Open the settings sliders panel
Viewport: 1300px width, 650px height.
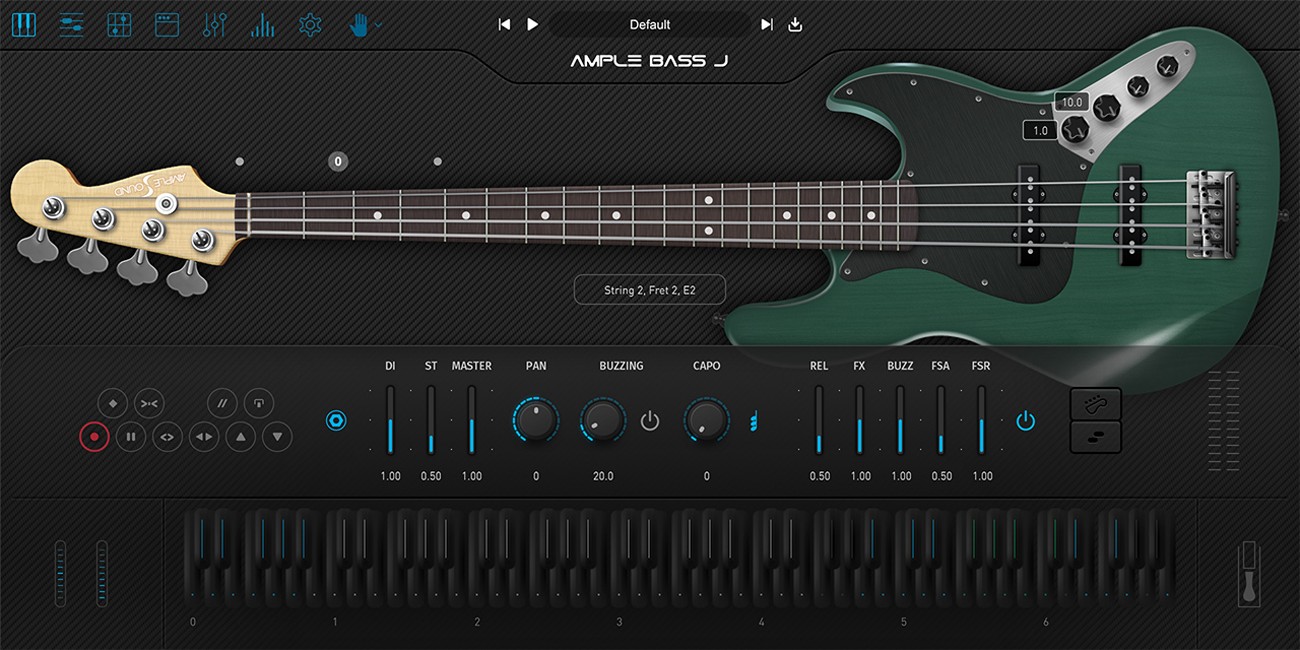click(72, 24)
